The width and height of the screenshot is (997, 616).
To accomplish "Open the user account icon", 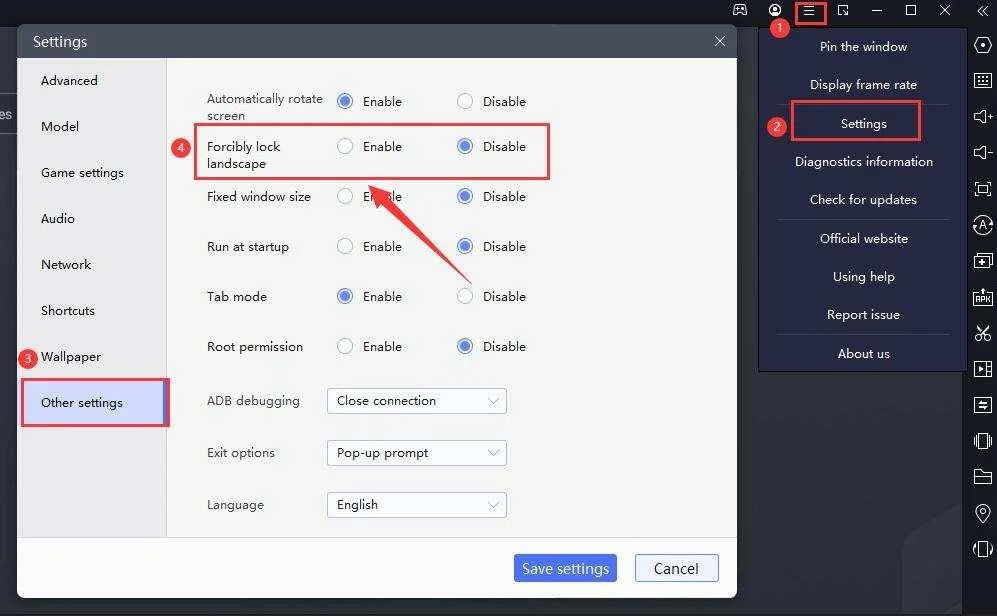I will 774,10.
